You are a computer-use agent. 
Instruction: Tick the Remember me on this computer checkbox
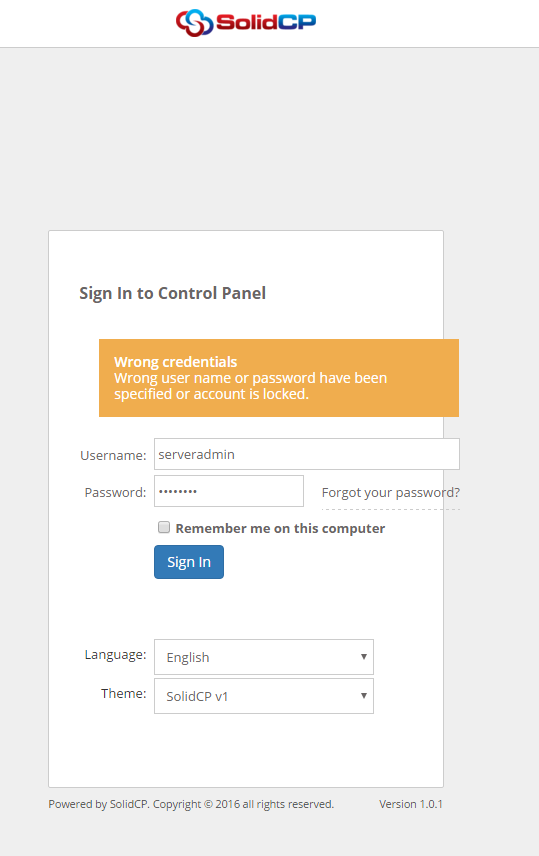tap(164, 527)
